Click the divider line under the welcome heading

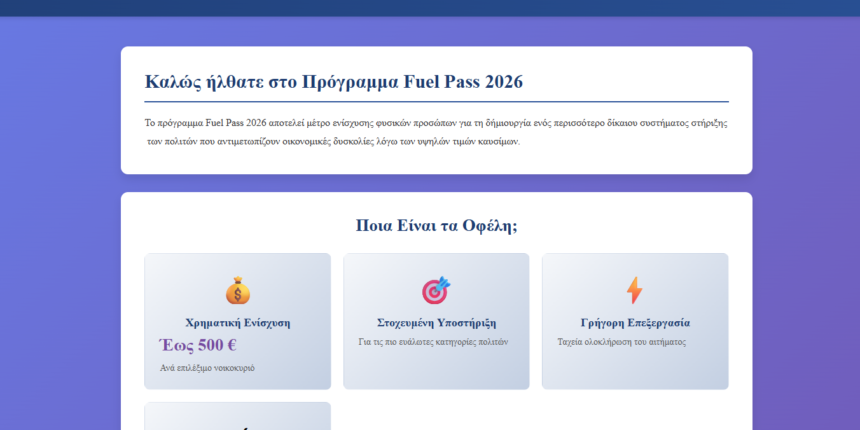pyautogui.click(x=436, y=102)
